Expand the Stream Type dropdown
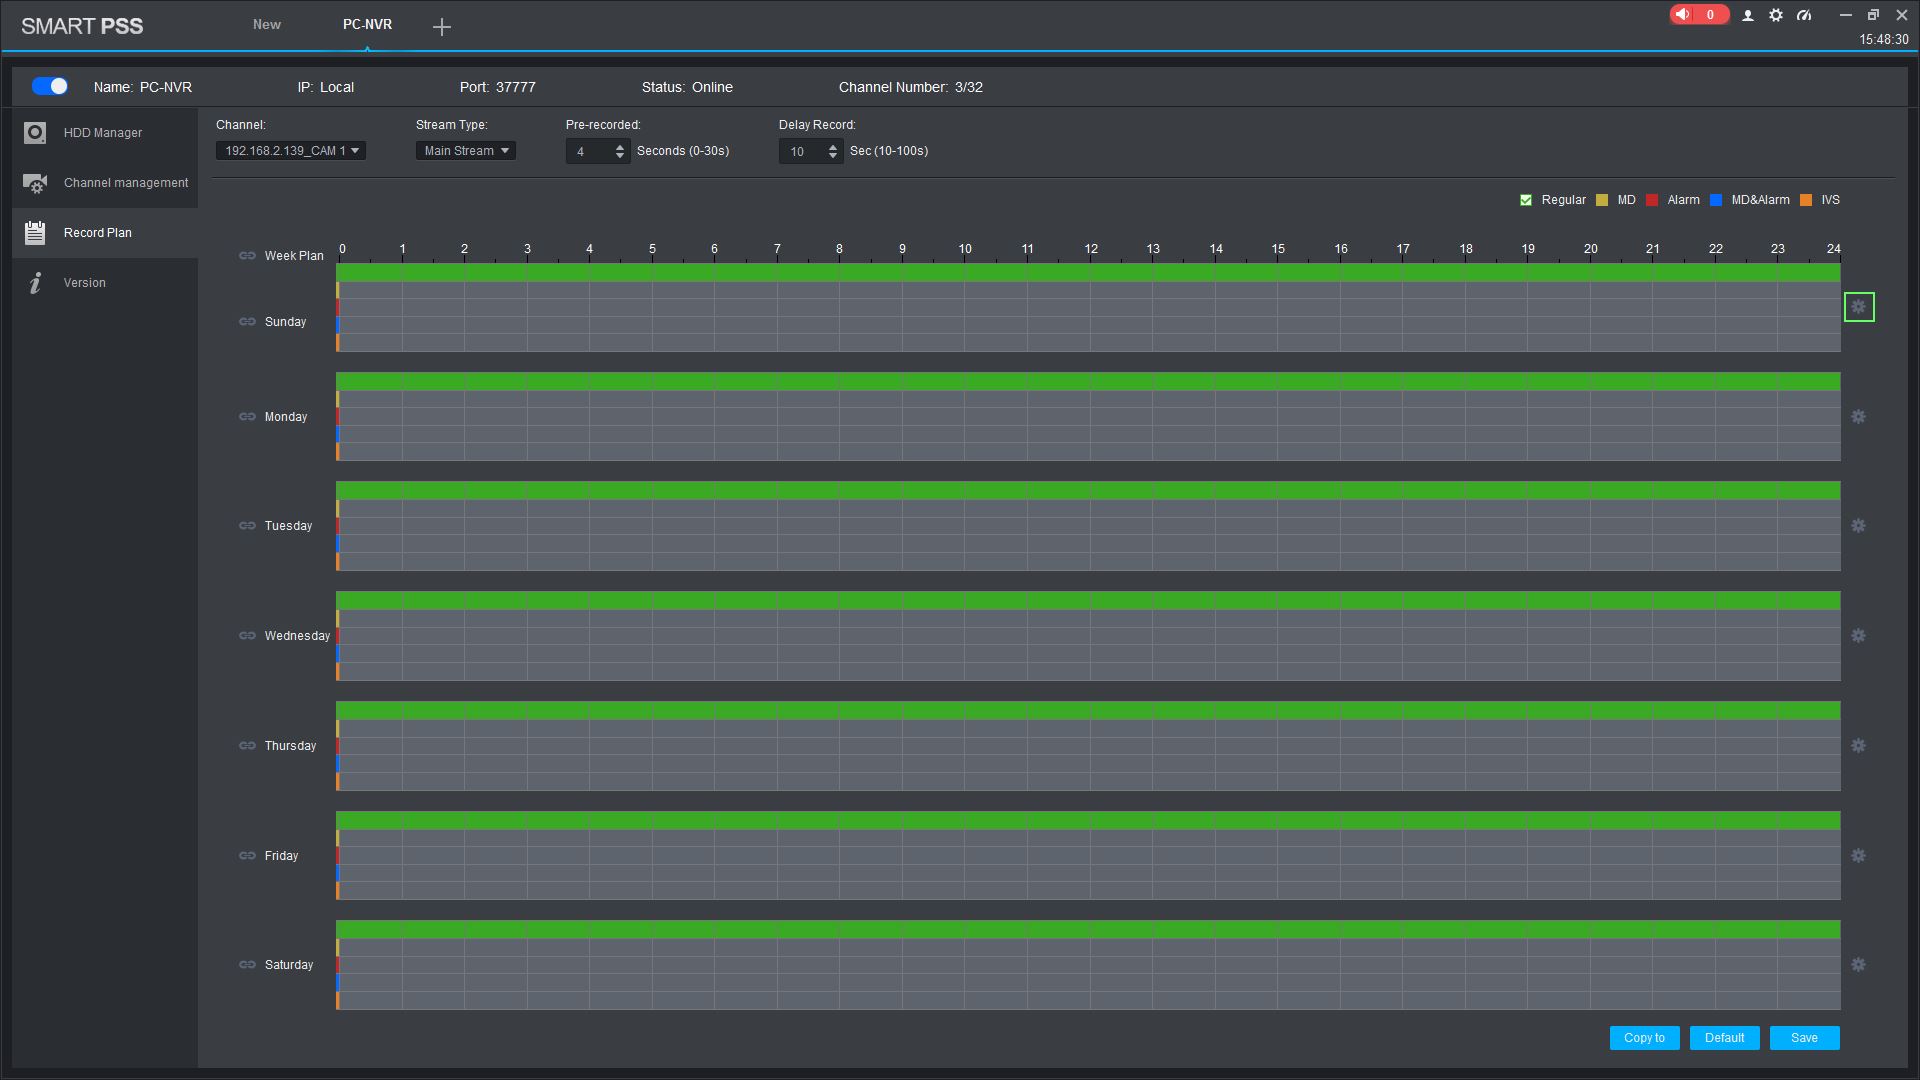Screen dimensions: 1920x1080 coord(466,151)
